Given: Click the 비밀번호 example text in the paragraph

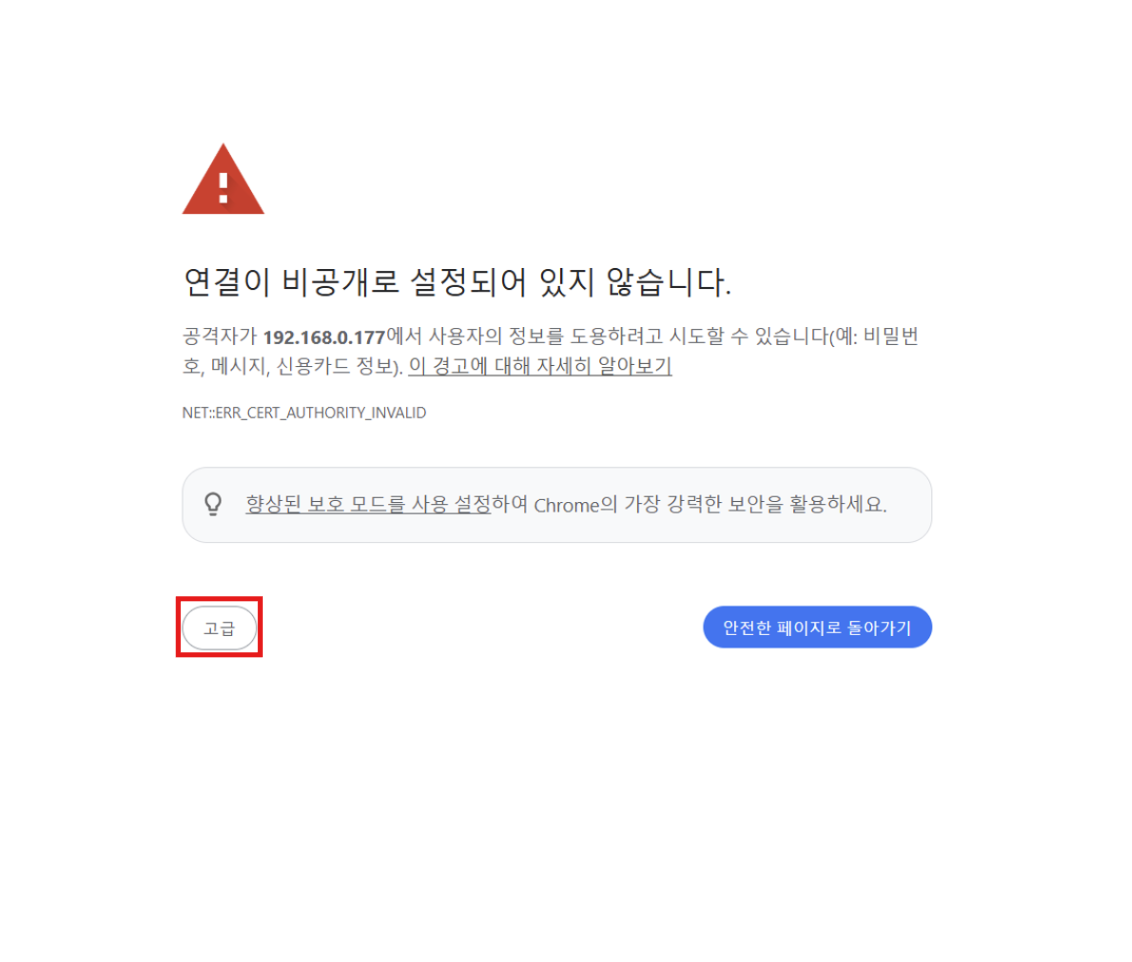Looking at the screenshot, I should pos(891,336).
